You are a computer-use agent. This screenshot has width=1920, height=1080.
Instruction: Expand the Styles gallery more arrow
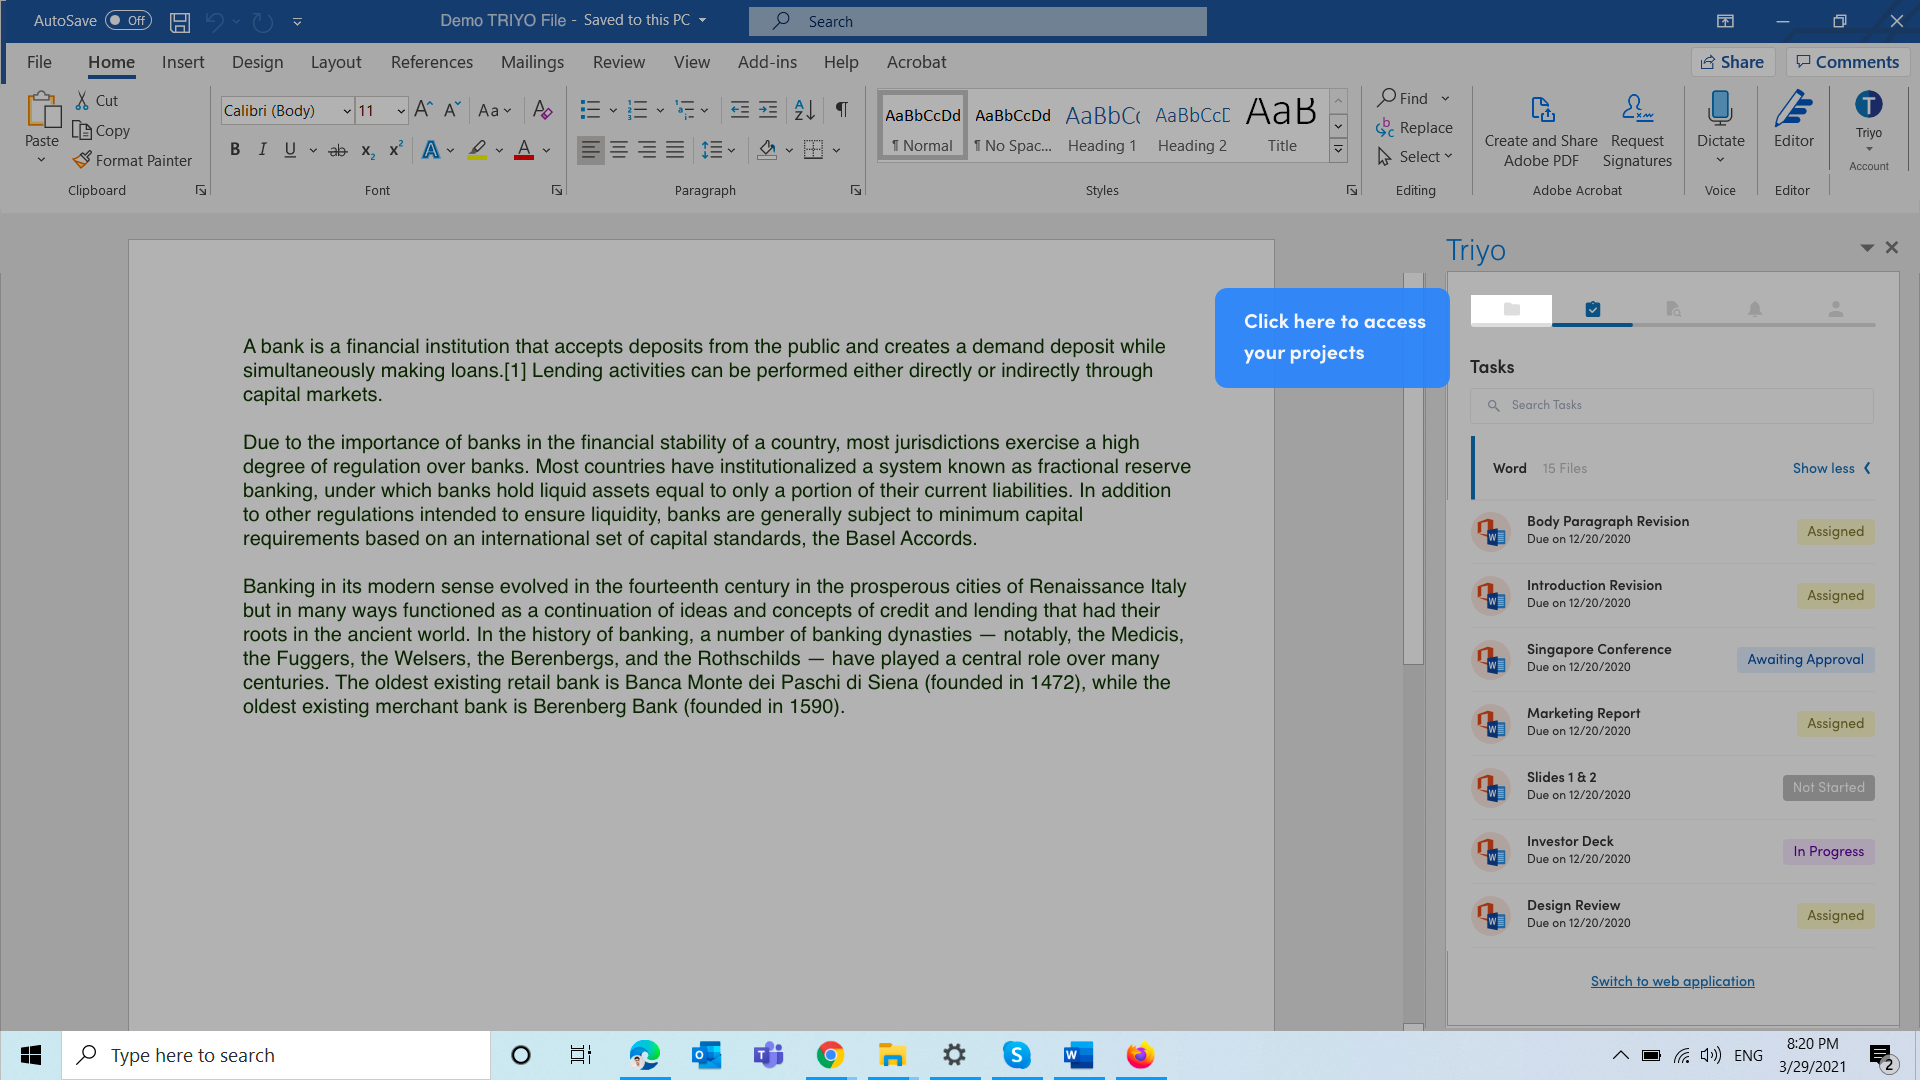click(x=1338, y=150)
